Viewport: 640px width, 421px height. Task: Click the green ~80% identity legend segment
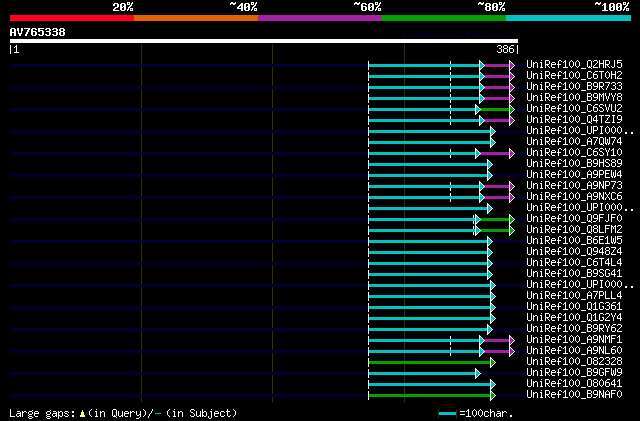click(444, 18)
